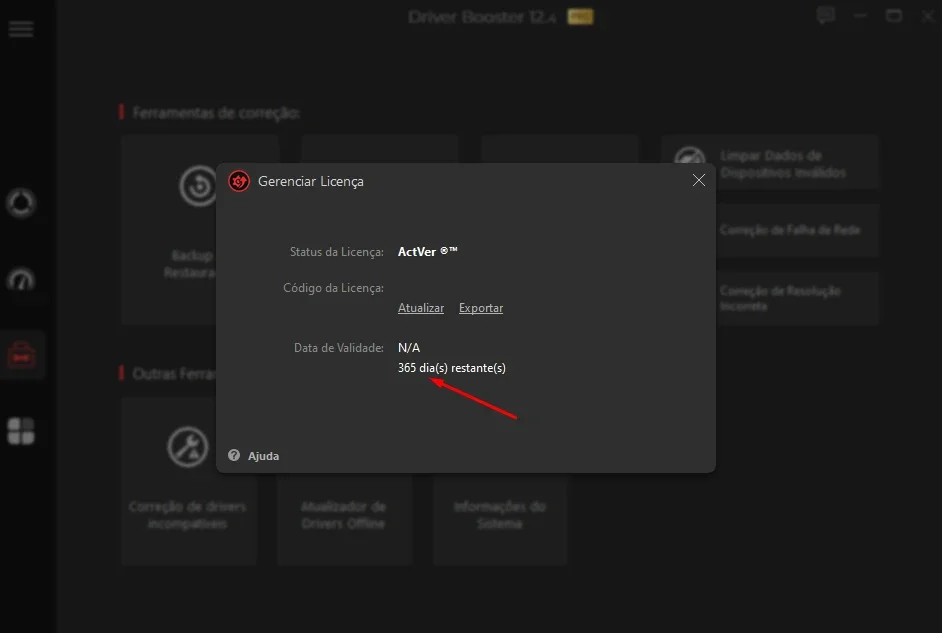Open the speedometer boost icon in sidebar
Screen dimensions: 942x633
coord(21,280)
